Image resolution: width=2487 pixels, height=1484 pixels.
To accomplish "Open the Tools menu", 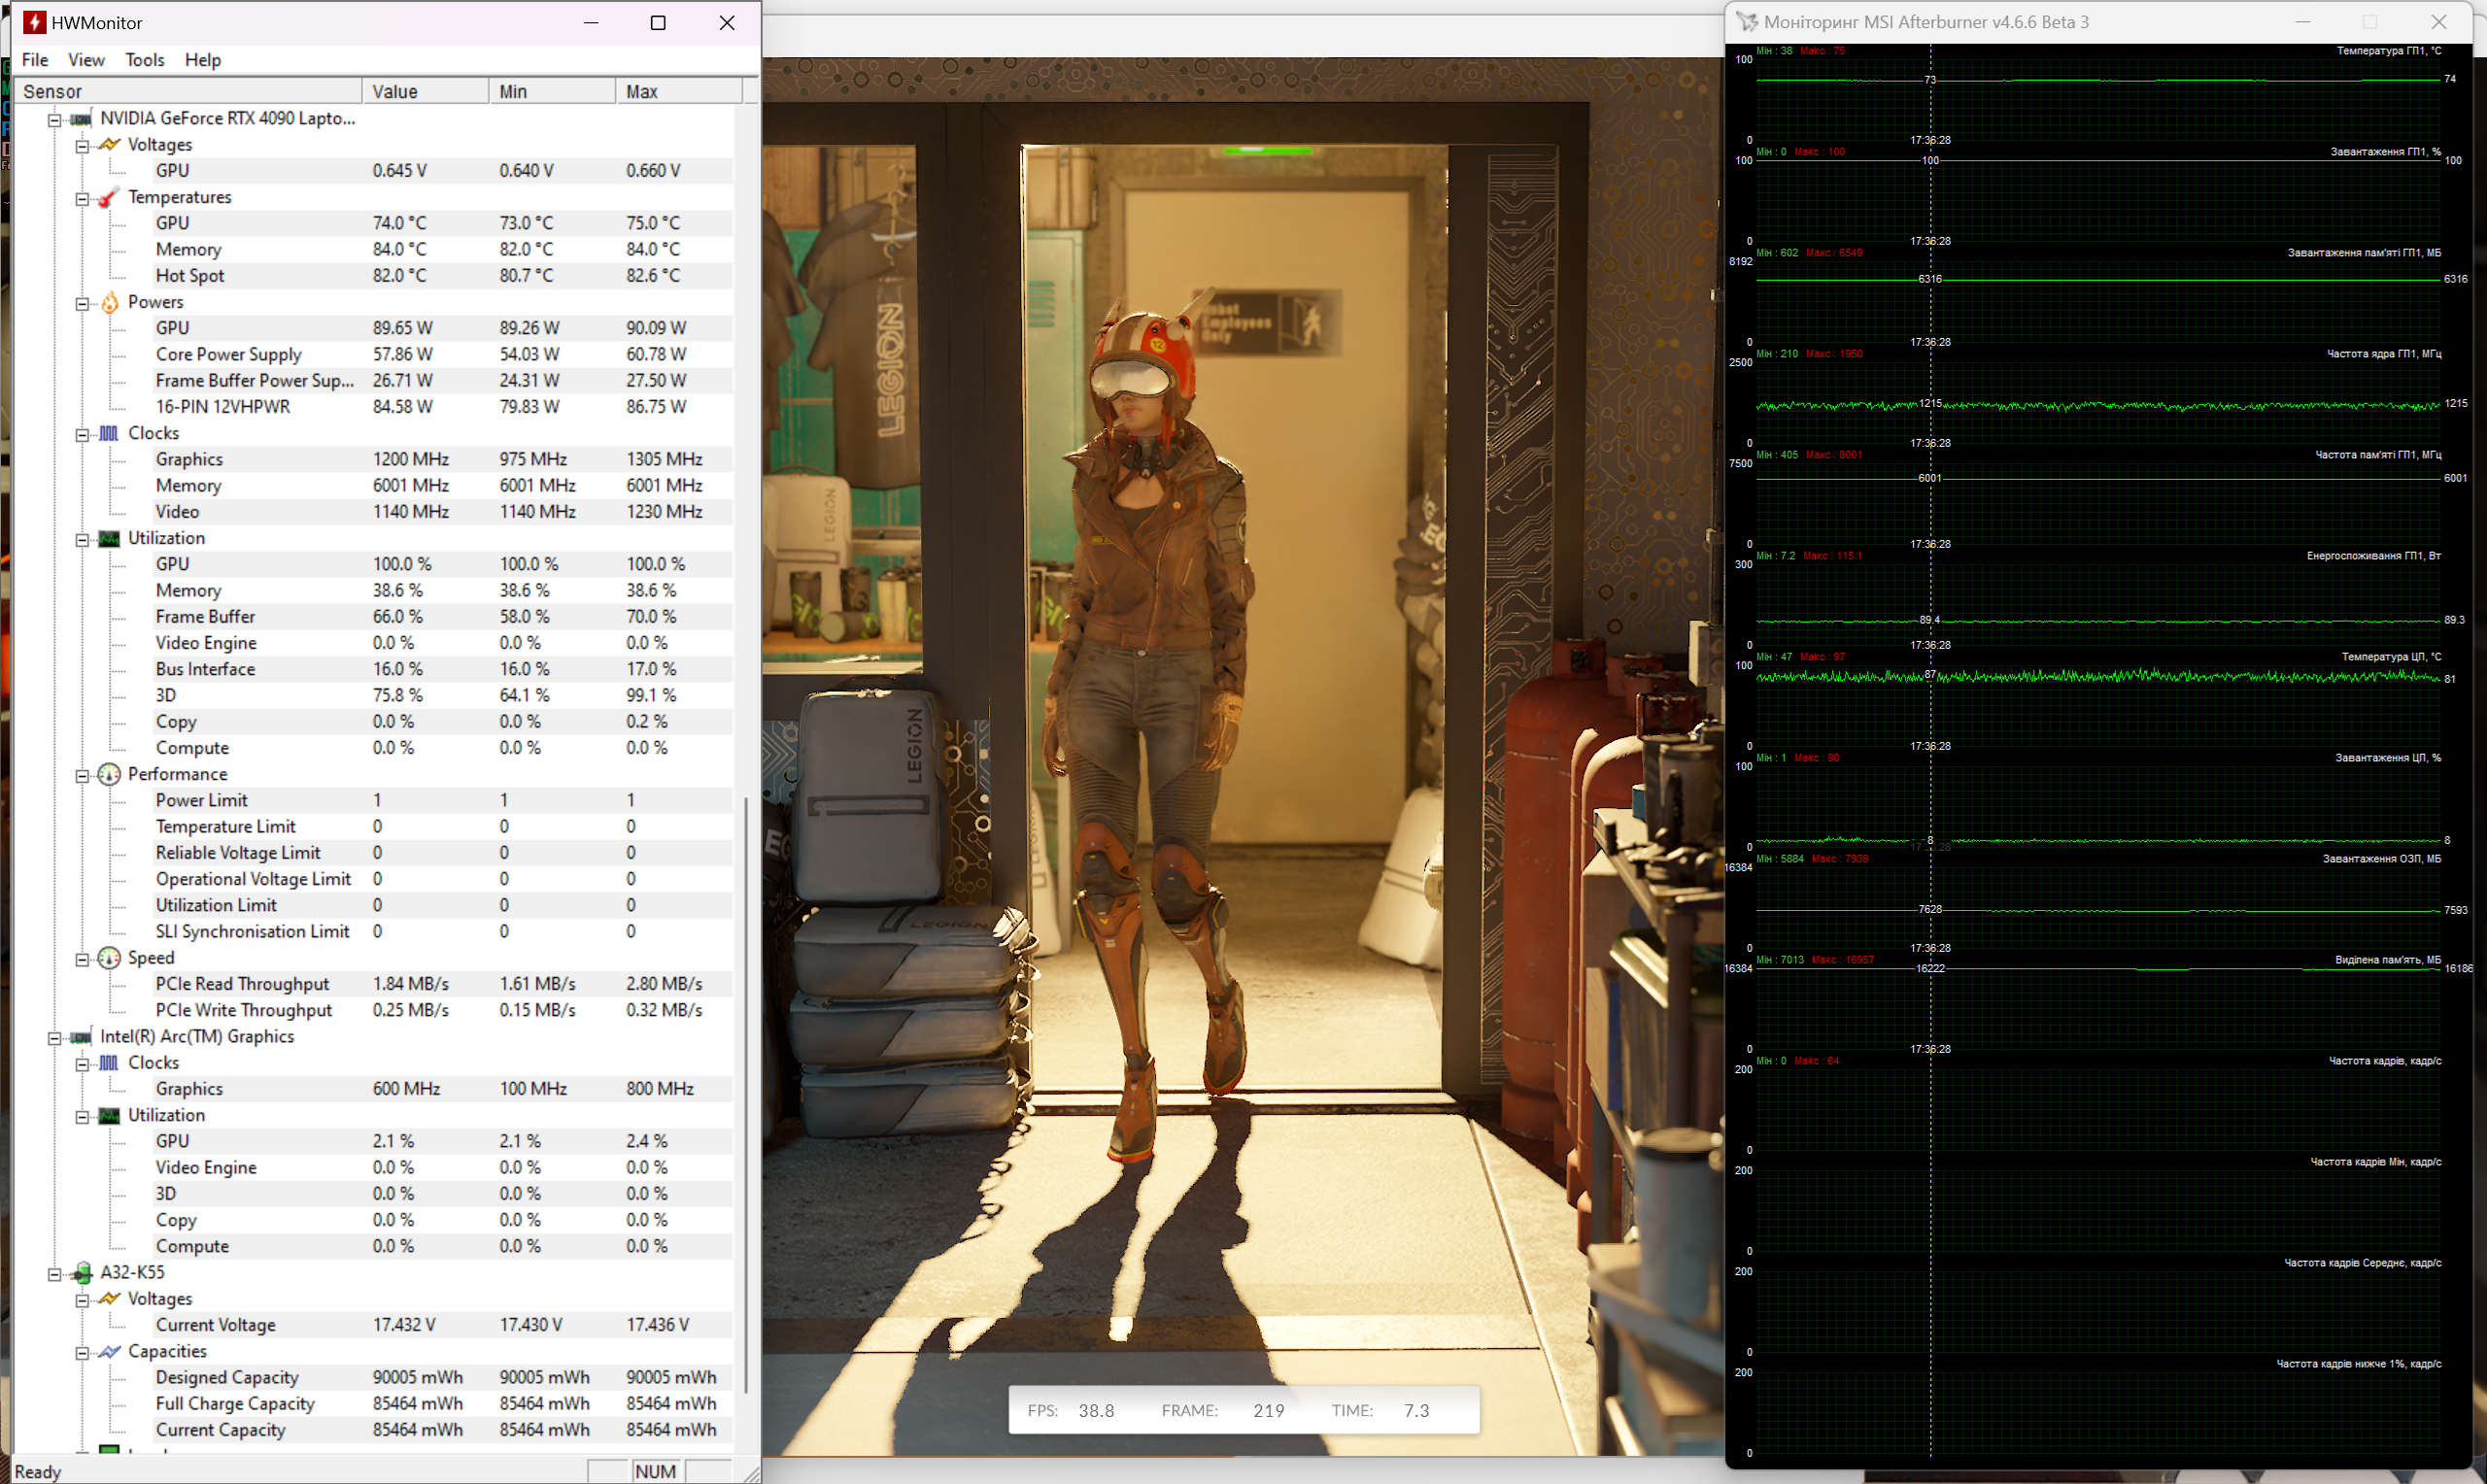I will pyautogui.click(x=145, y=60).
